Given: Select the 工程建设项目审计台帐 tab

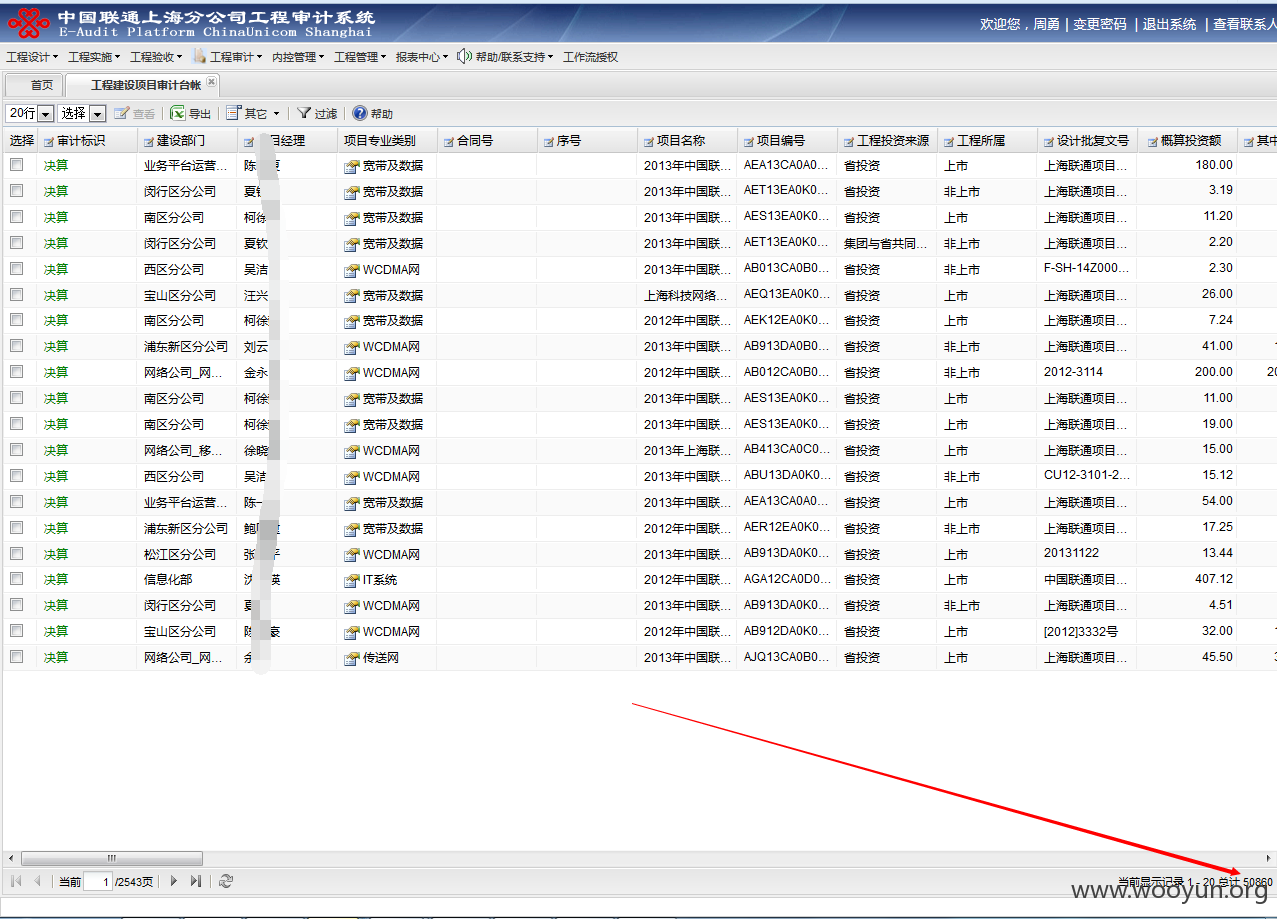Looking at the screenshot, I should (145, 85).
